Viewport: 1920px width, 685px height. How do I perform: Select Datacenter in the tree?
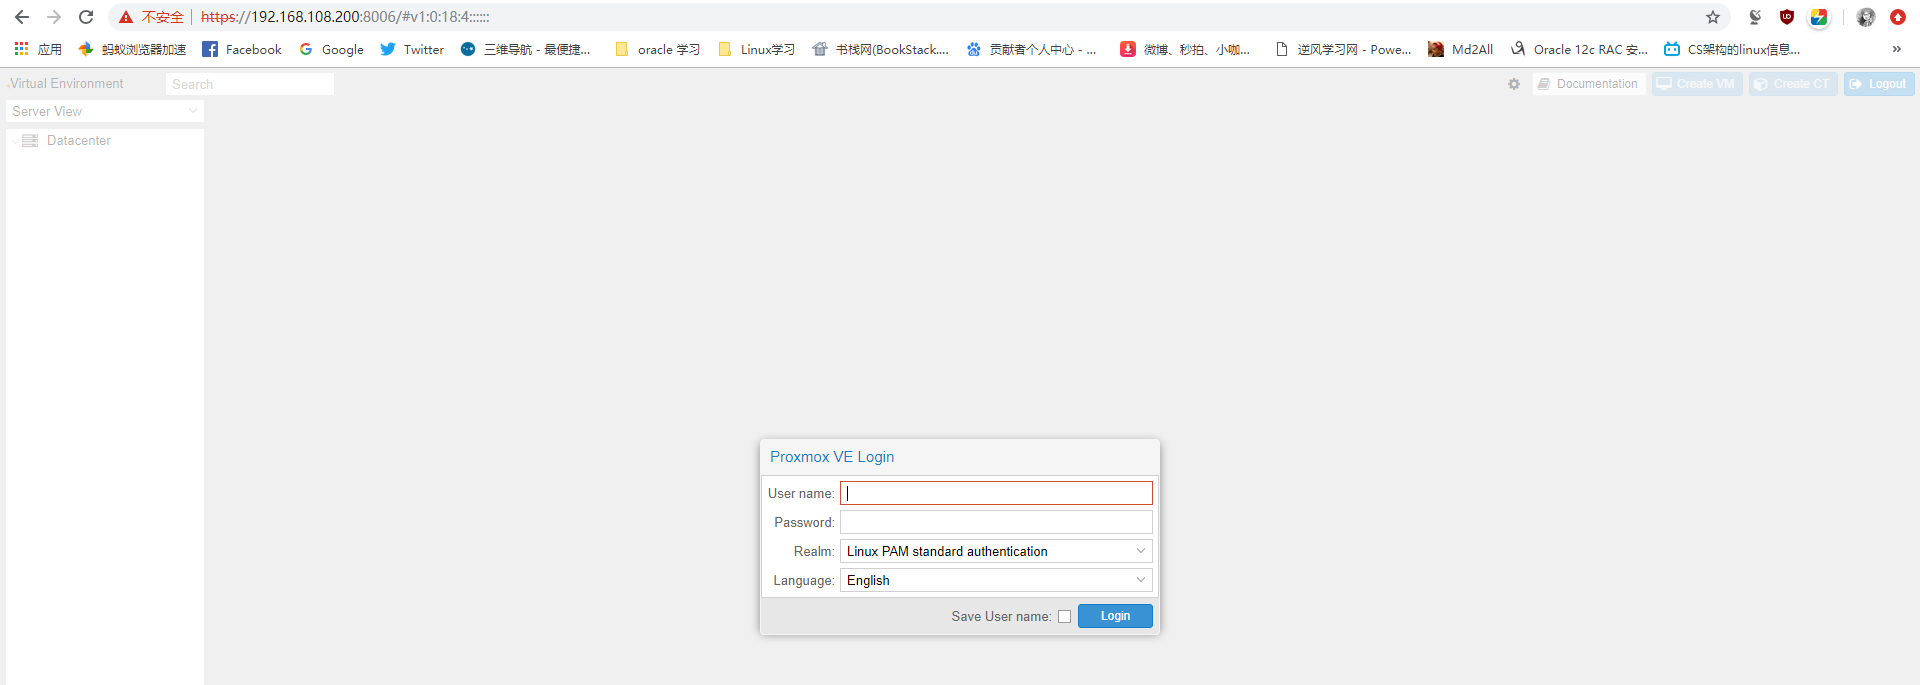click(x=78, y=141)
